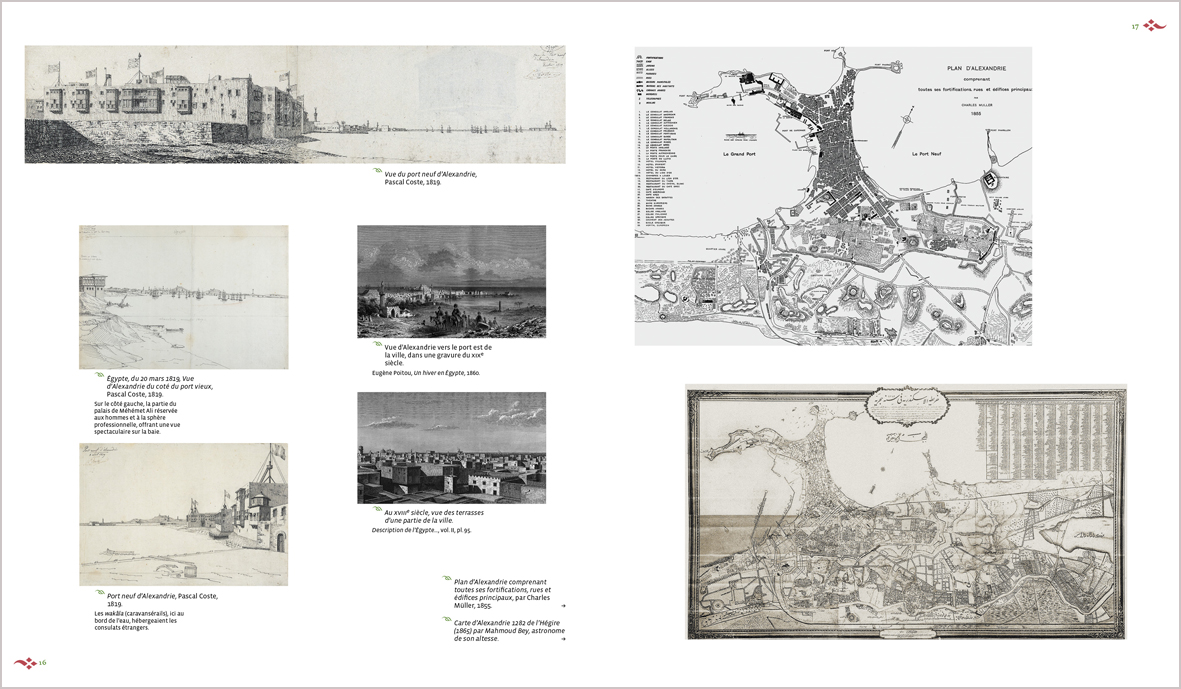Open the panoramic drawing of the port neuf fortress

pos(295,104)
